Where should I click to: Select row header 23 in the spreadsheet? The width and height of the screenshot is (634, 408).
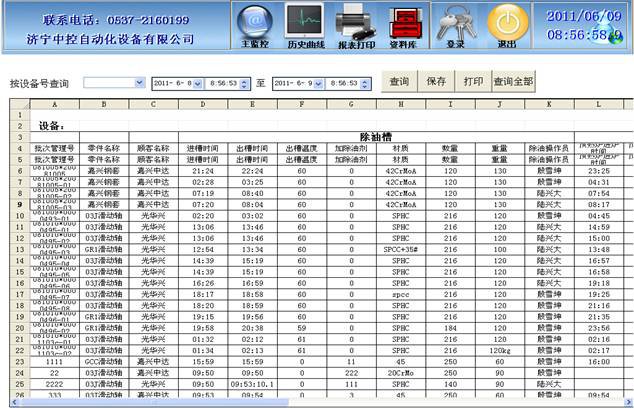click(15, 360)
